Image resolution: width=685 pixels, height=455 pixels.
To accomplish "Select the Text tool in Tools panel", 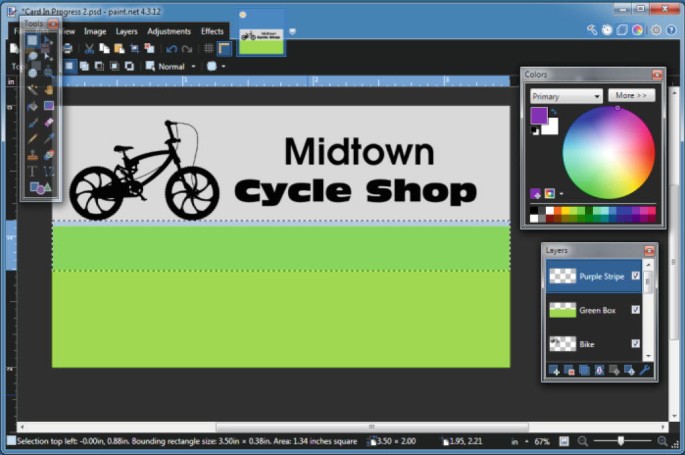I will 32,172.
